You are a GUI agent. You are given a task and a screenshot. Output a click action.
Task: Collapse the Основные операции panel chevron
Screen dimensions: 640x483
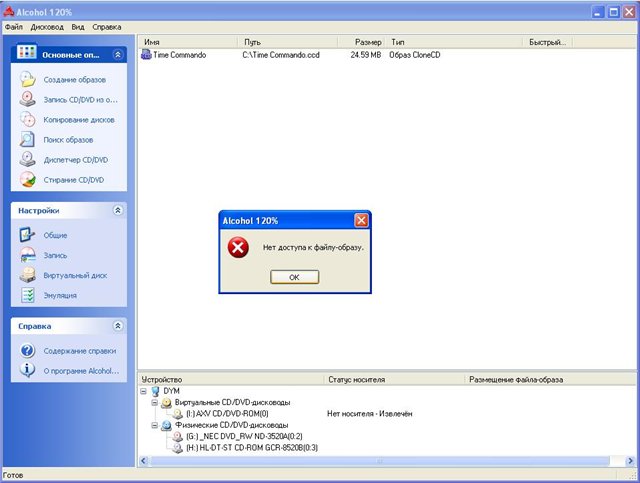(x=118, y=54)
